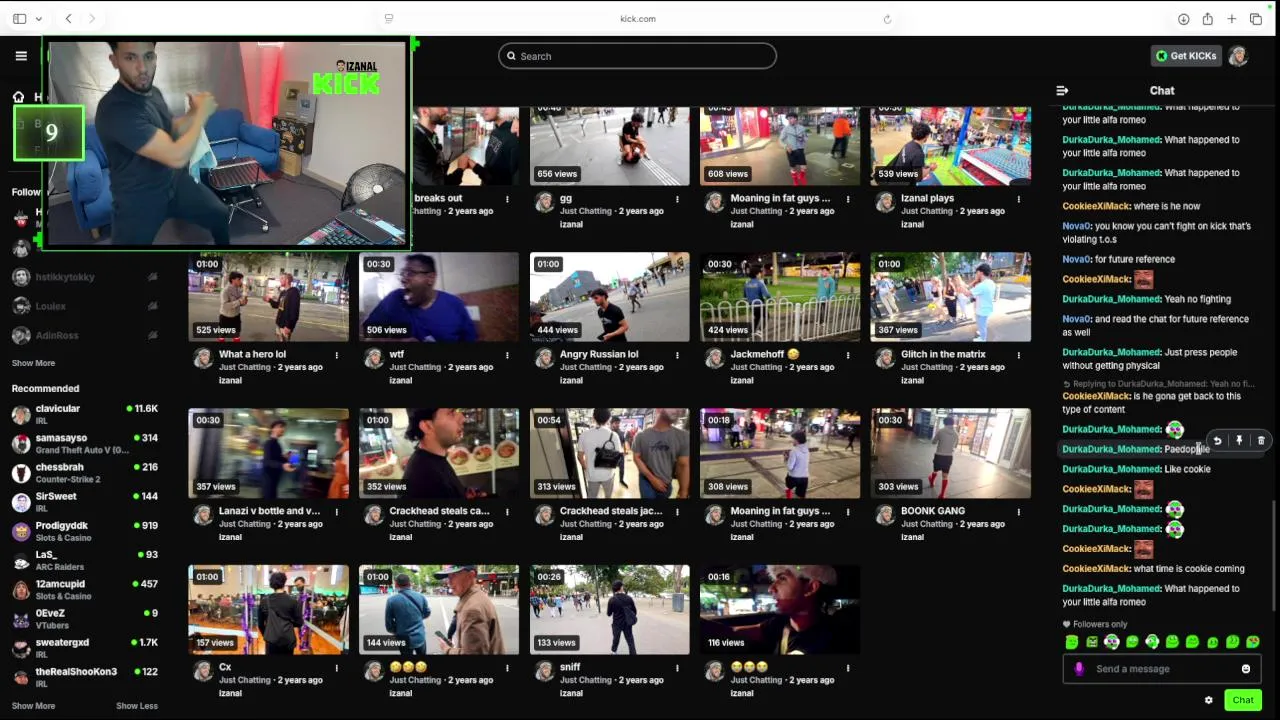
Task: Click 'Just Chatting' category under 'gg'
Action: pos(587,211)
